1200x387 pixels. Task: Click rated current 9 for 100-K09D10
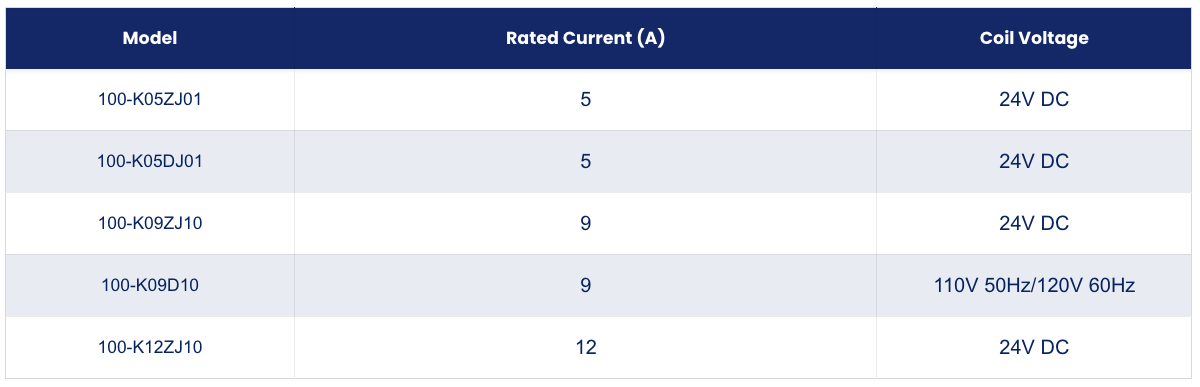(585, 286)
